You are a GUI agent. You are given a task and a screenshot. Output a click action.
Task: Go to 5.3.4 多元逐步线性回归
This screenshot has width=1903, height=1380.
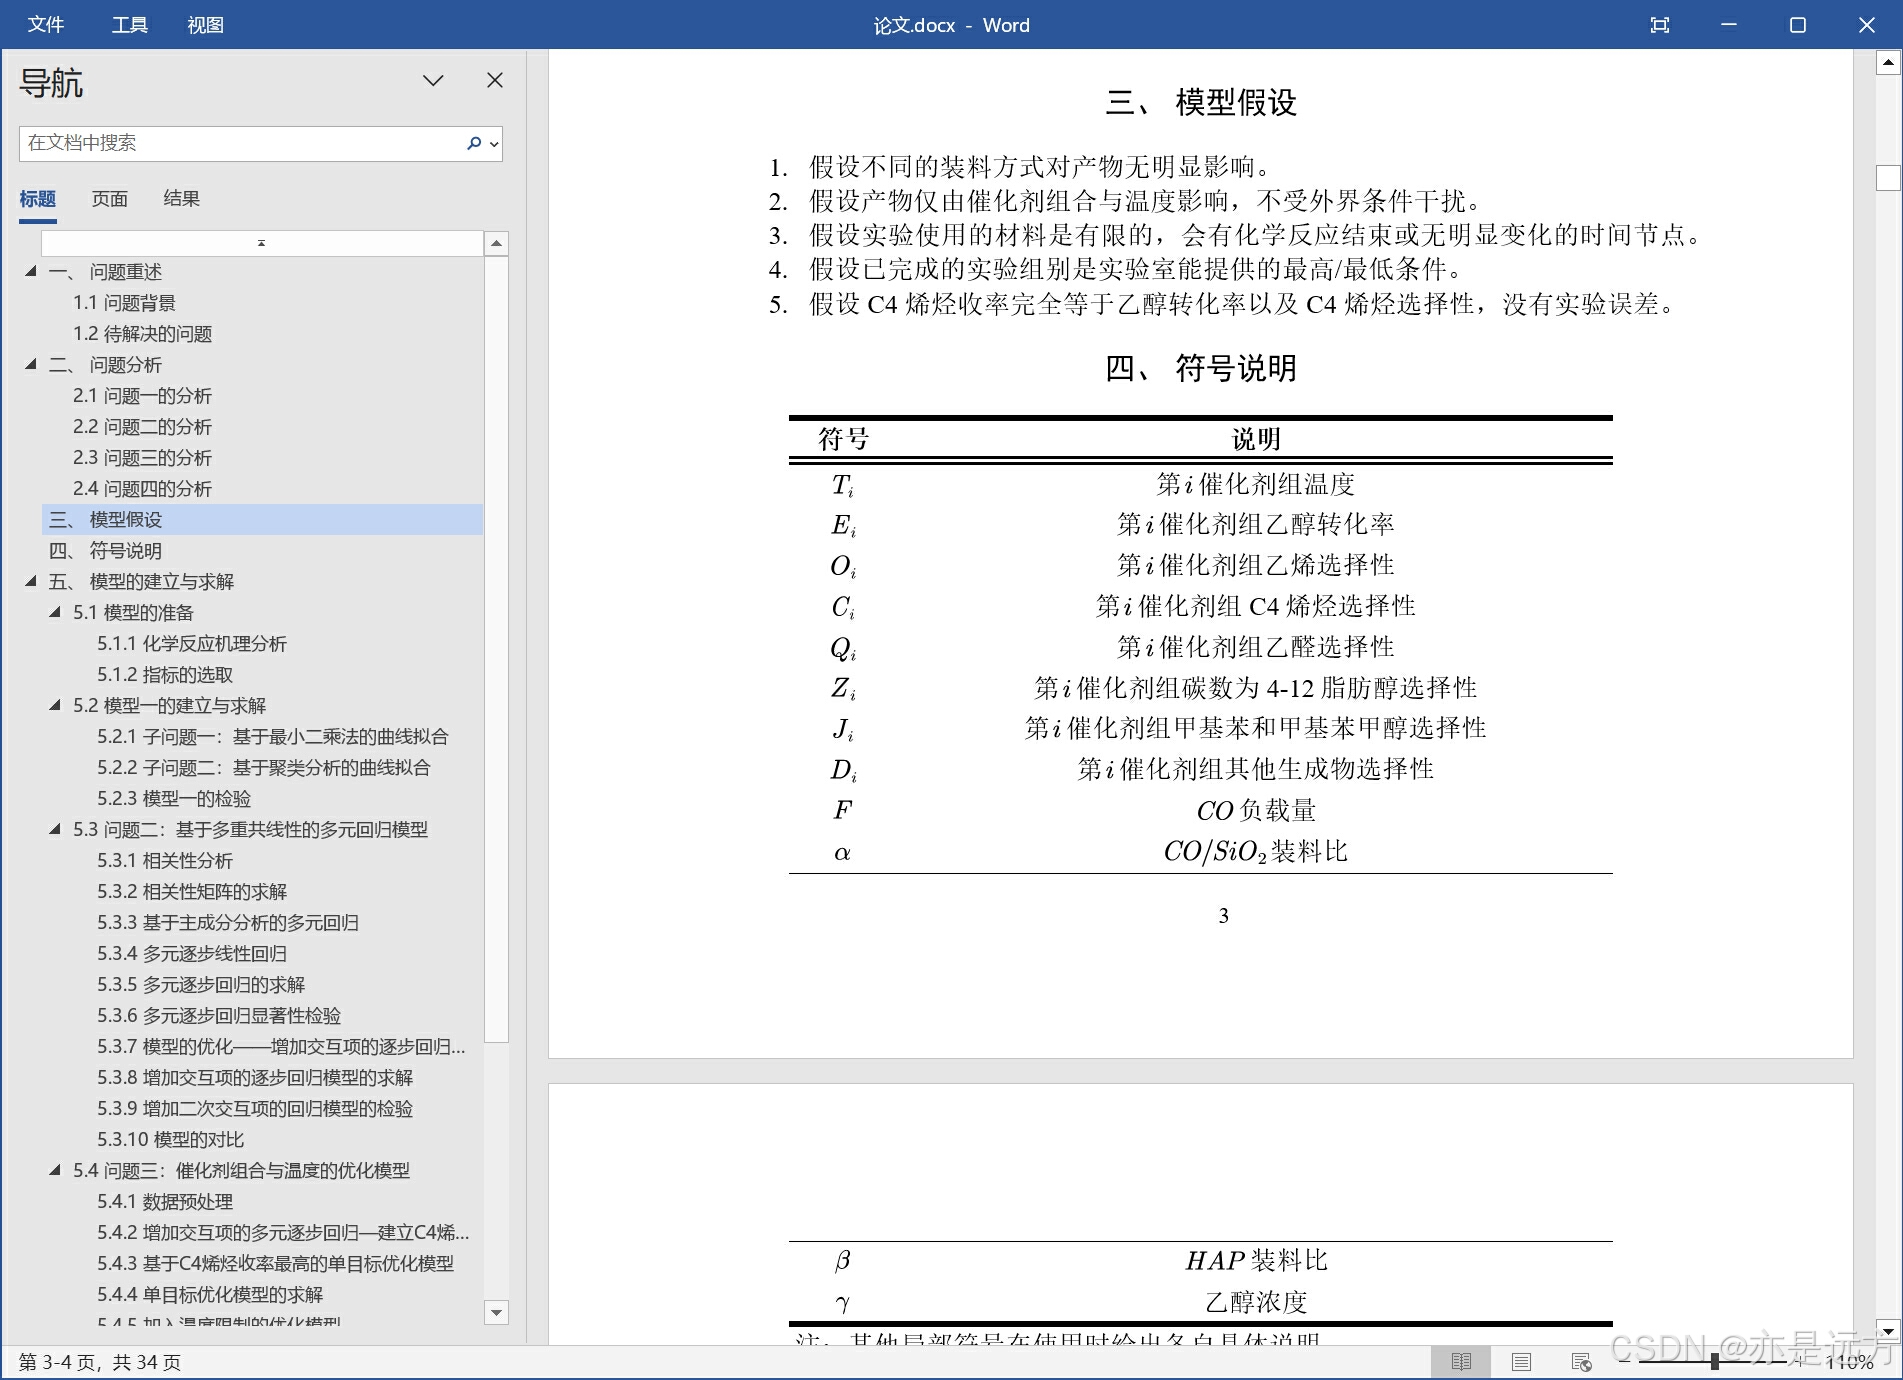coord(192,954)
